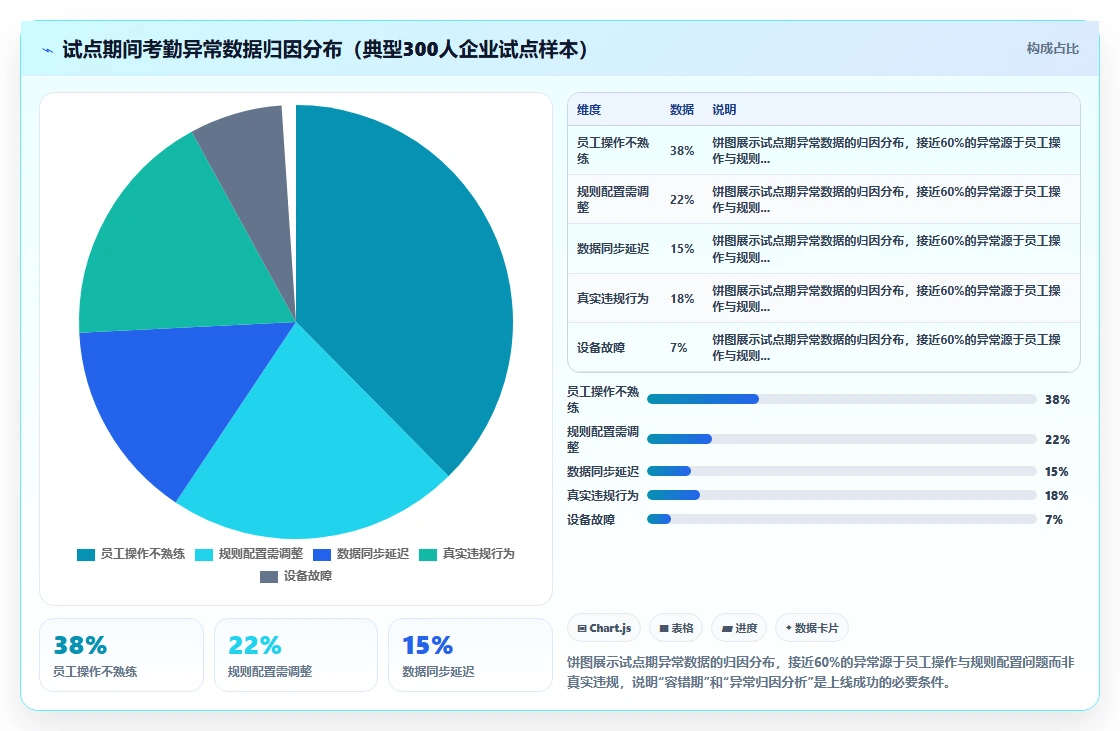Click 设备故障 legend label text
This screenshot has width=1120, height=731.
click(x=308, y=576)
